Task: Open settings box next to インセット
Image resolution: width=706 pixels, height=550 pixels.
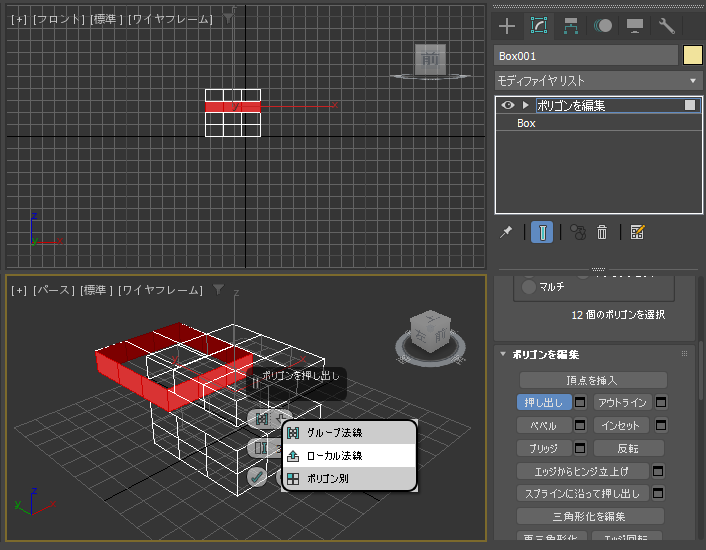Action: click(661, 425)
